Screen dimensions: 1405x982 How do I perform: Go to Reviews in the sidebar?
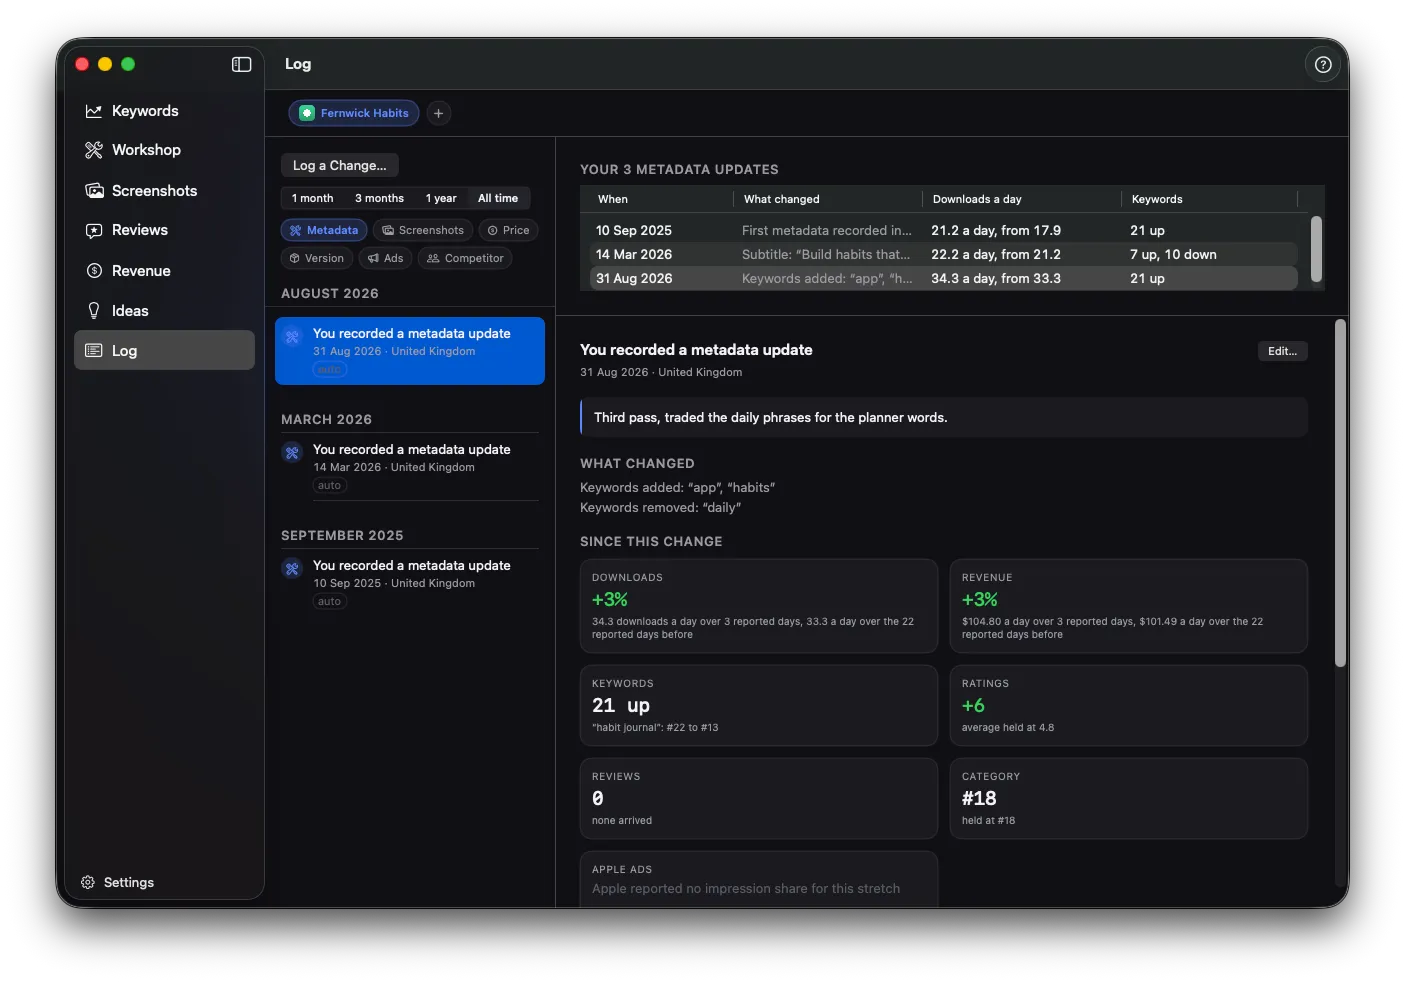164,230
